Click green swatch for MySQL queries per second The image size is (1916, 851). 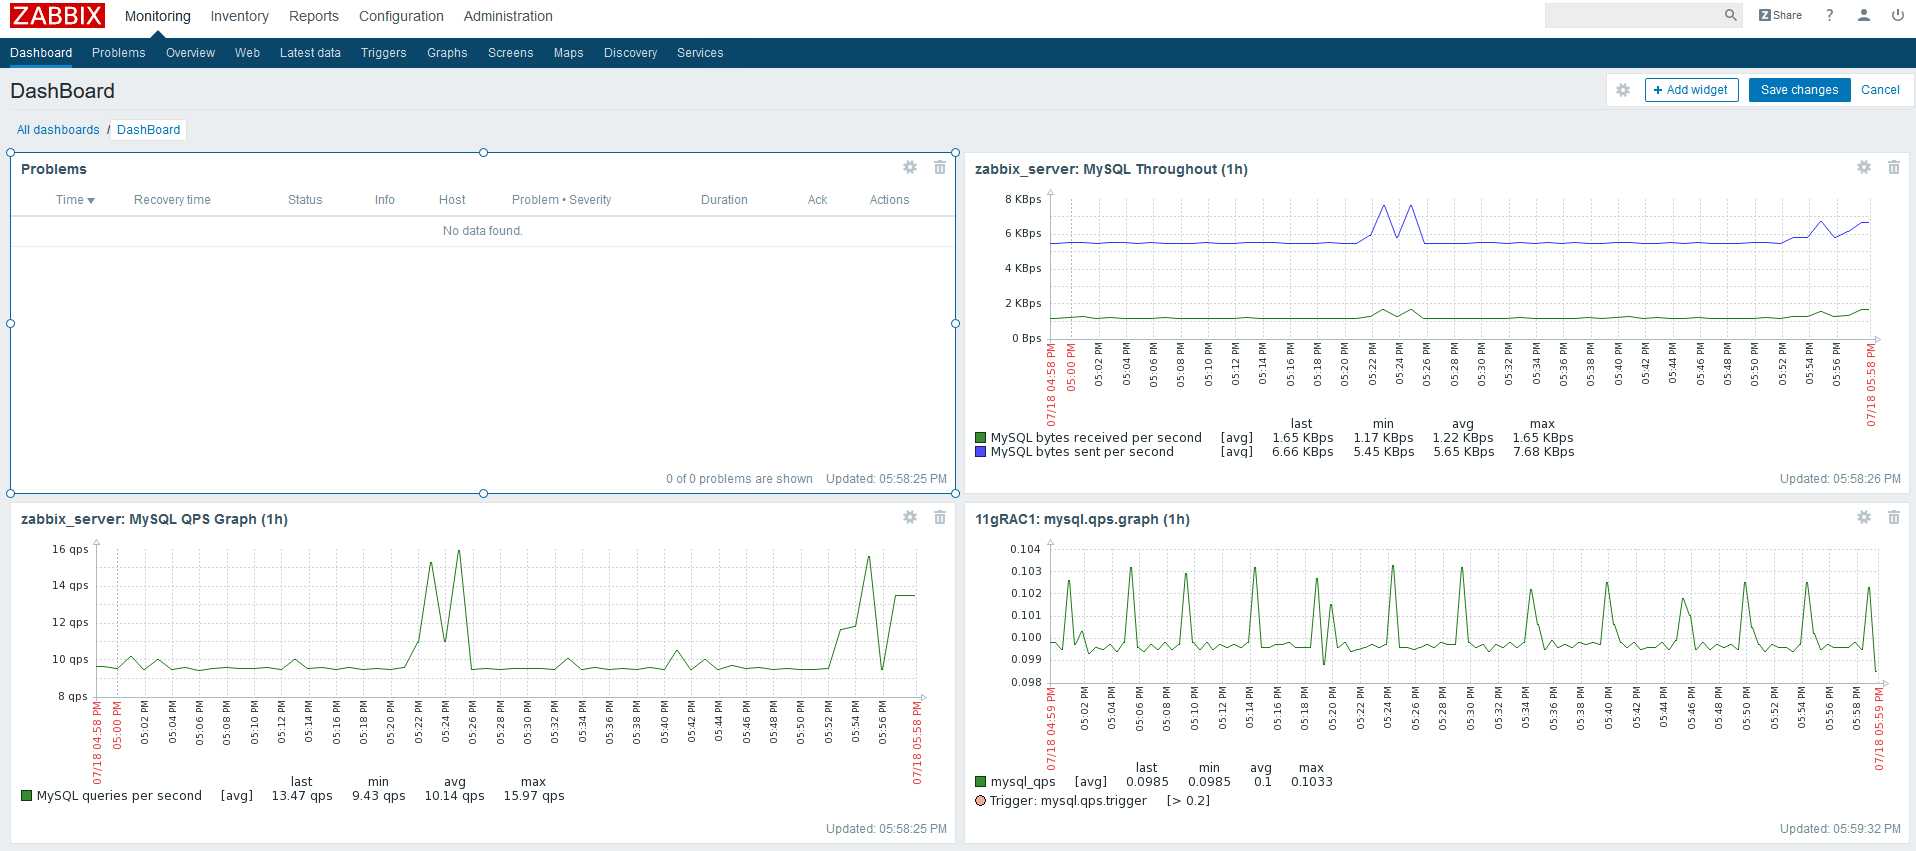pos(27,796)
